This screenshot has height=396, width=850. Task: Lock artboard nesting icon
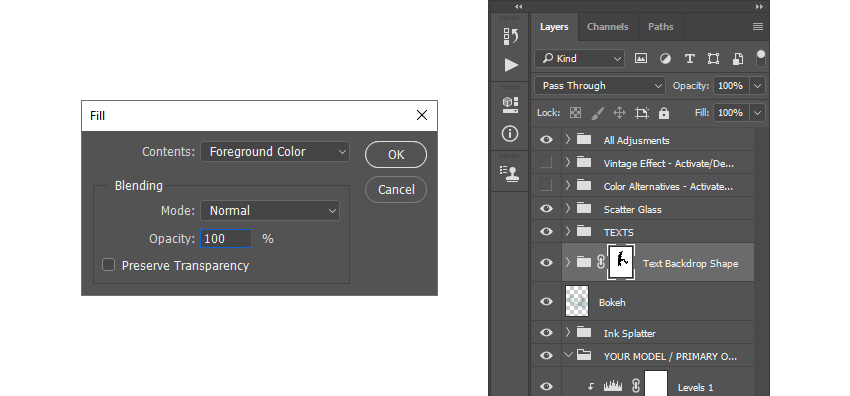coord(642,113)
